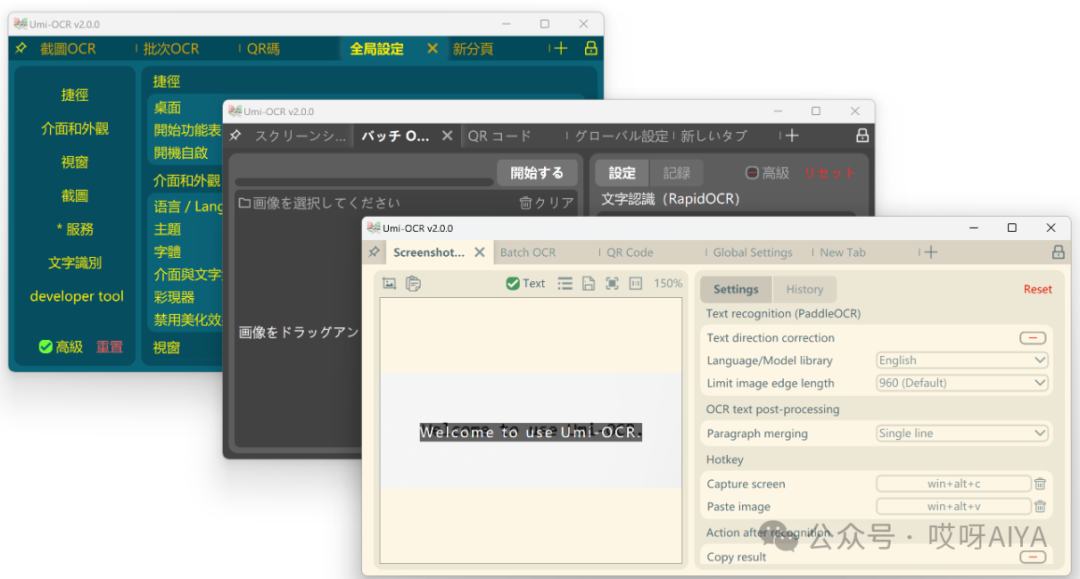This screenshot has width=1080, height=579.
Task: Click the pin icon in the Chinese window
Action: [21, 48]
